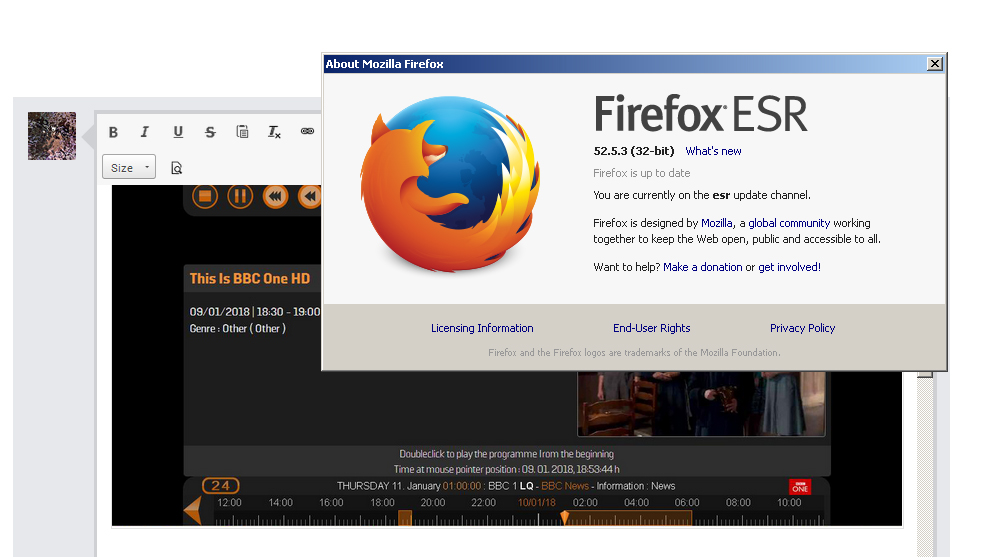Click the remove formatting icon
This screenshot has height=557, width=1006.
click(x=274, y=132)
